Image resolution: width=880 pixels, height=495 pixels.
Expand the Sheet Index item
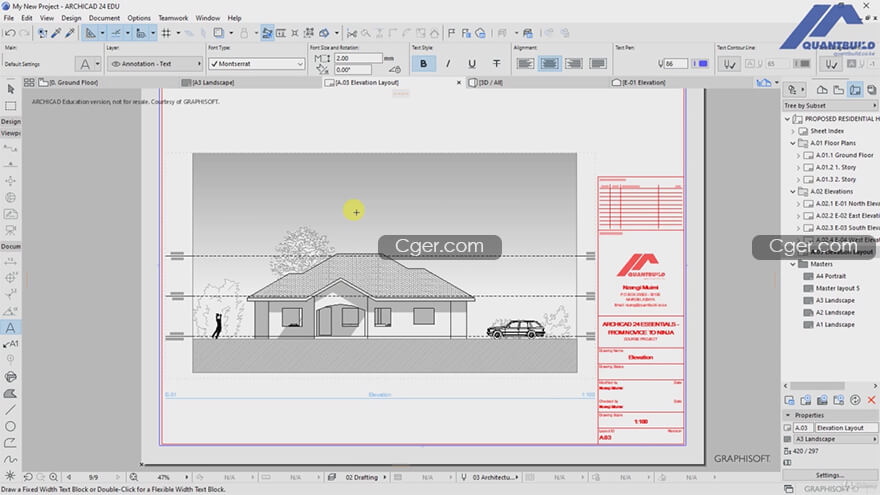click(x=793, y=131)
